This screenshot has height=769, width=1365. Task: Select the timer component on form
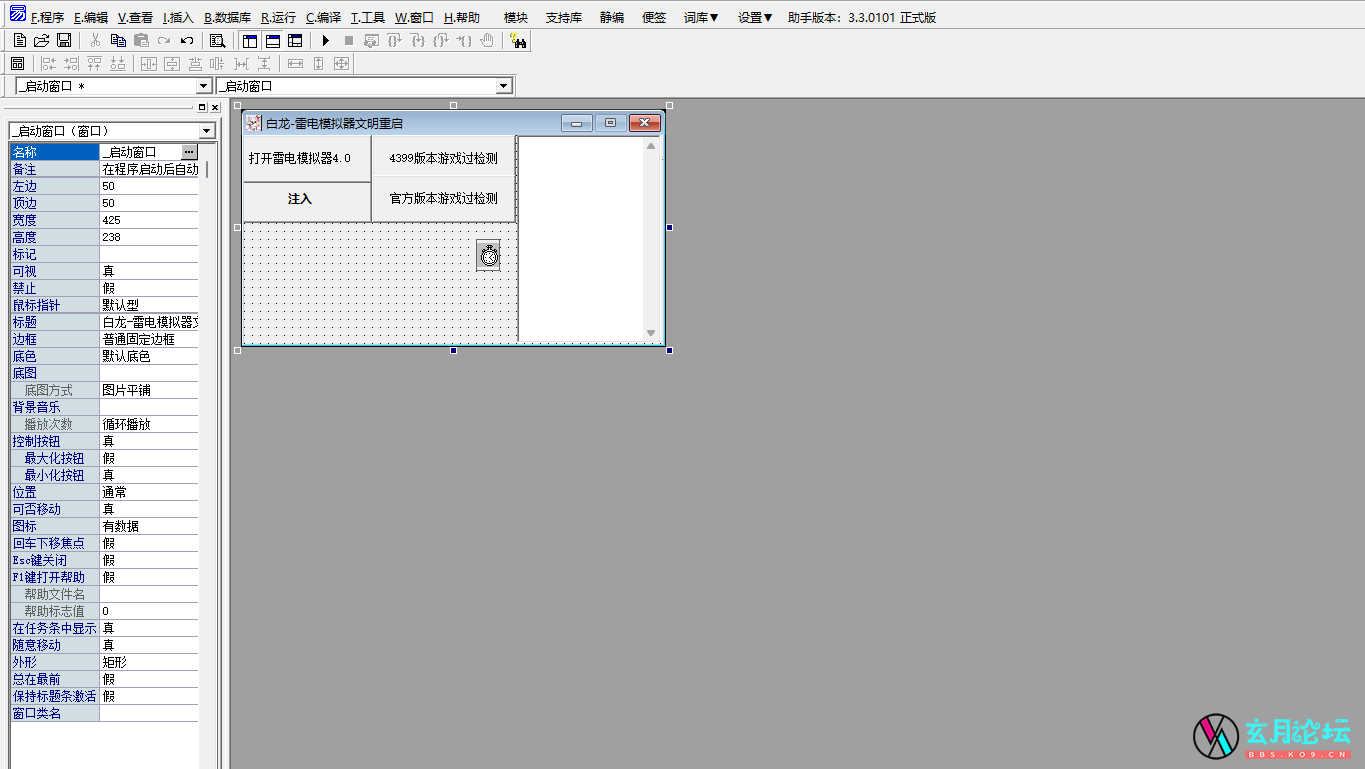(x=488, y=255)
